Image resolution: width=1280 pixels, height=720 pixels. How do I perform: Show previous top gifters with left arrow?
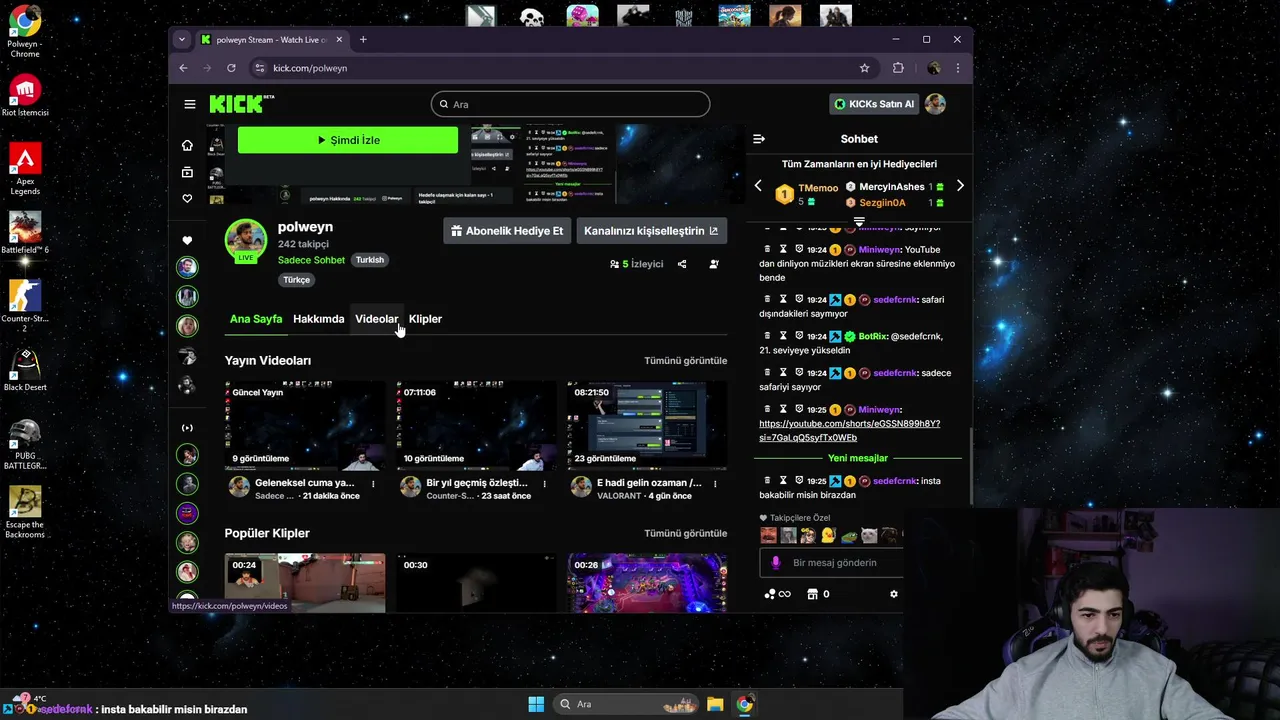[x=758, y=186]
